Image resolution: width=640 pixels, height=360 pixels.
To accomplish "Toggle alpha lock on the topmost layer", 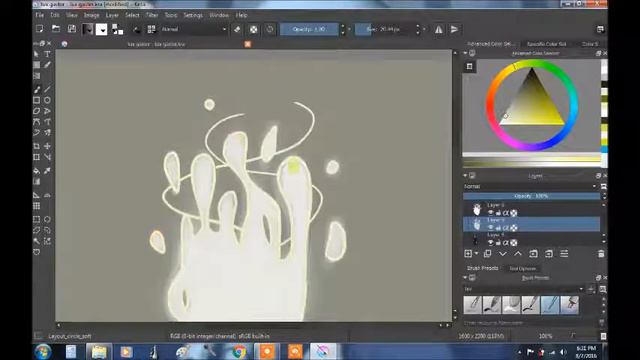I will [506, 213].
